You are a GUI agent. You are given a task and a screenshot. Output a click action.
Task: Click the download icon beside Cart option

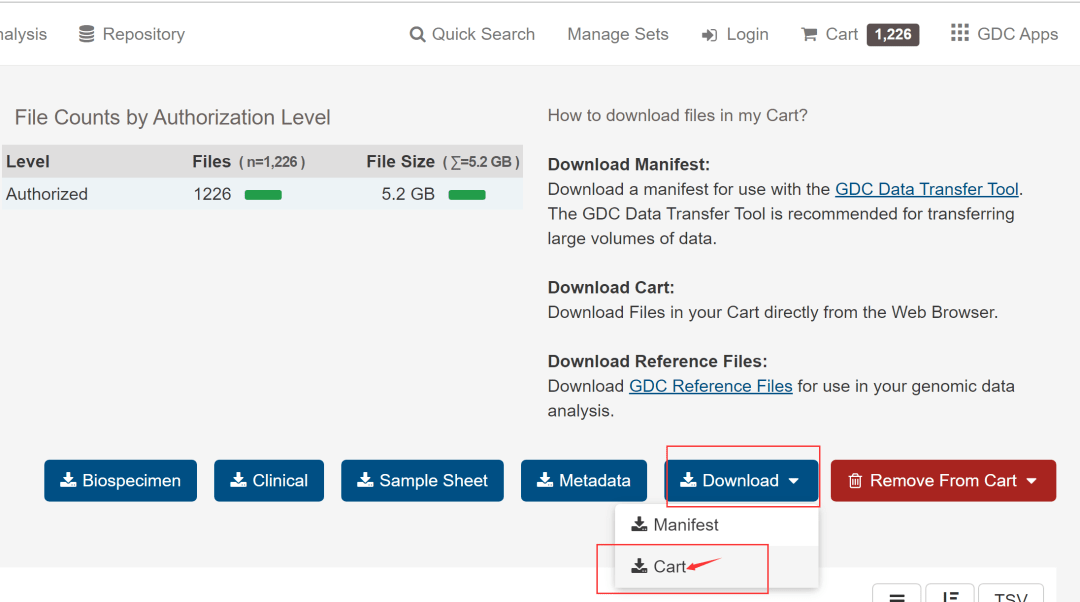639,566
